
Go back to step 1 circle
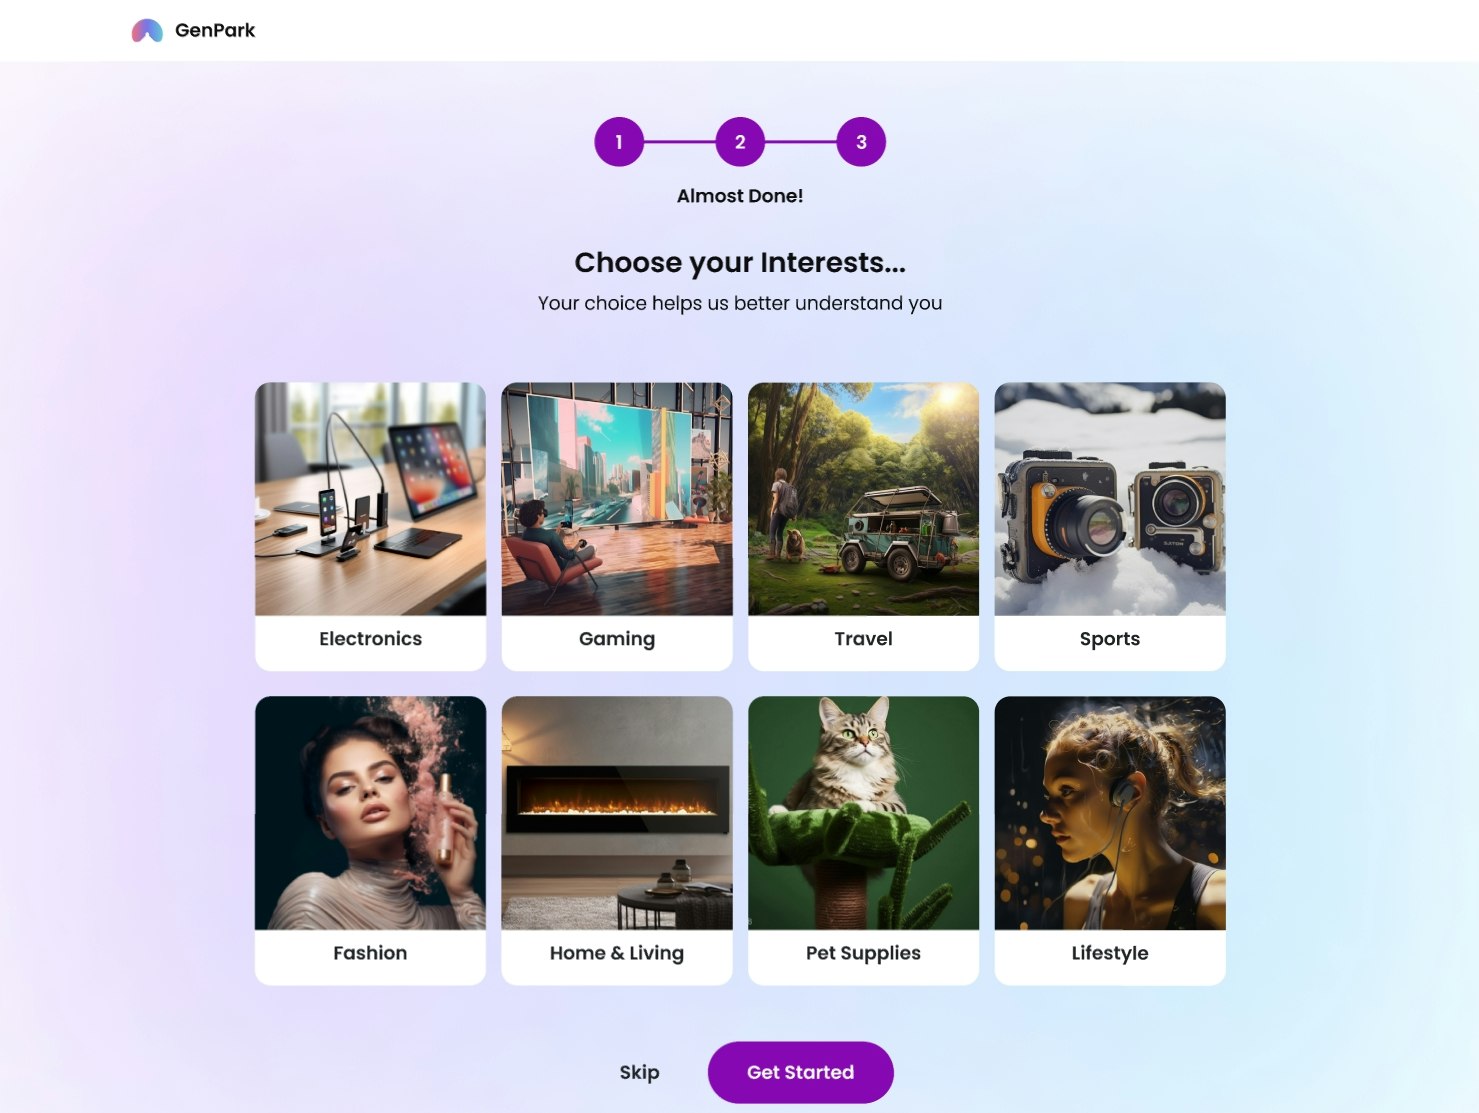pyautogui.click(x=619, y=142)
